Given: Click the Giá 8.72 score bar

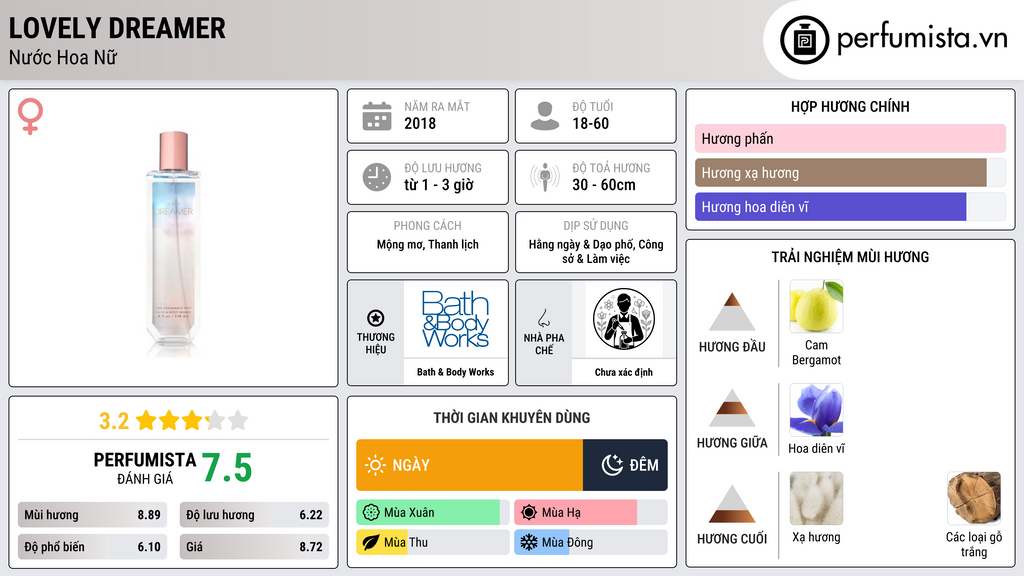Looking at the screenshot, I should click(254, 547).
